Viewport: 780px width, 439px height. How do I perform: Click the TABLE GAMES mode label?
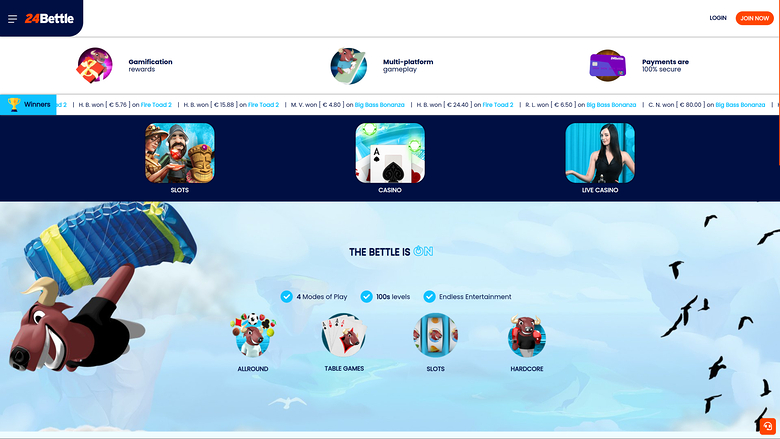click(344, 368)
